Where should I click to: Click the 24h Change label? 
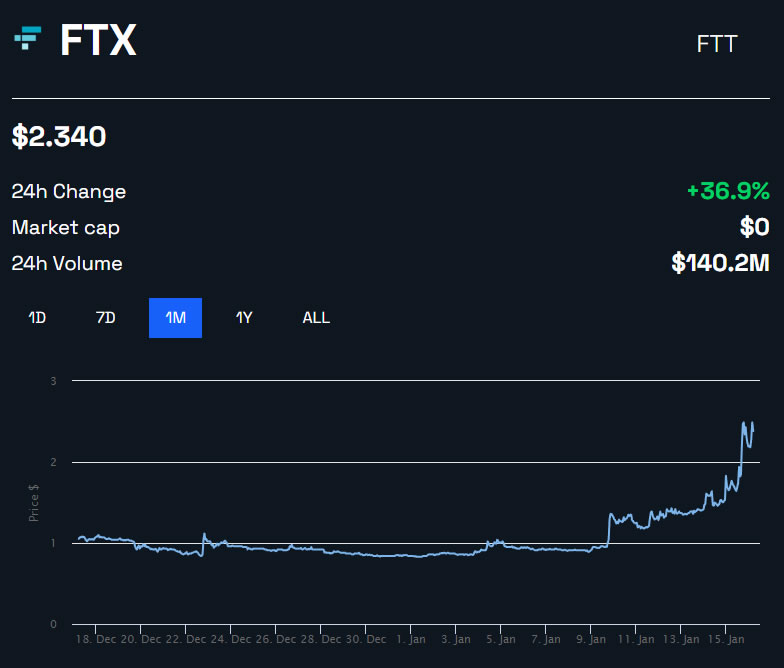coord(69,191)
